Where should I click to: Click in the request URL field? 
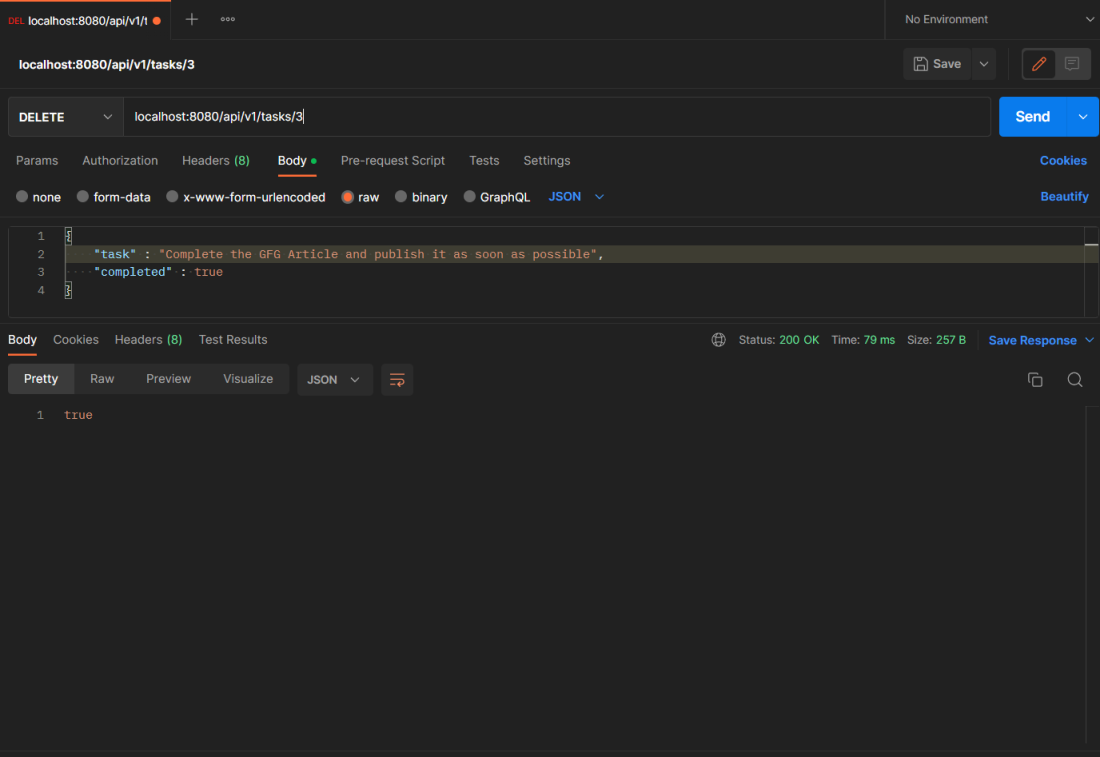click(557, 116)
